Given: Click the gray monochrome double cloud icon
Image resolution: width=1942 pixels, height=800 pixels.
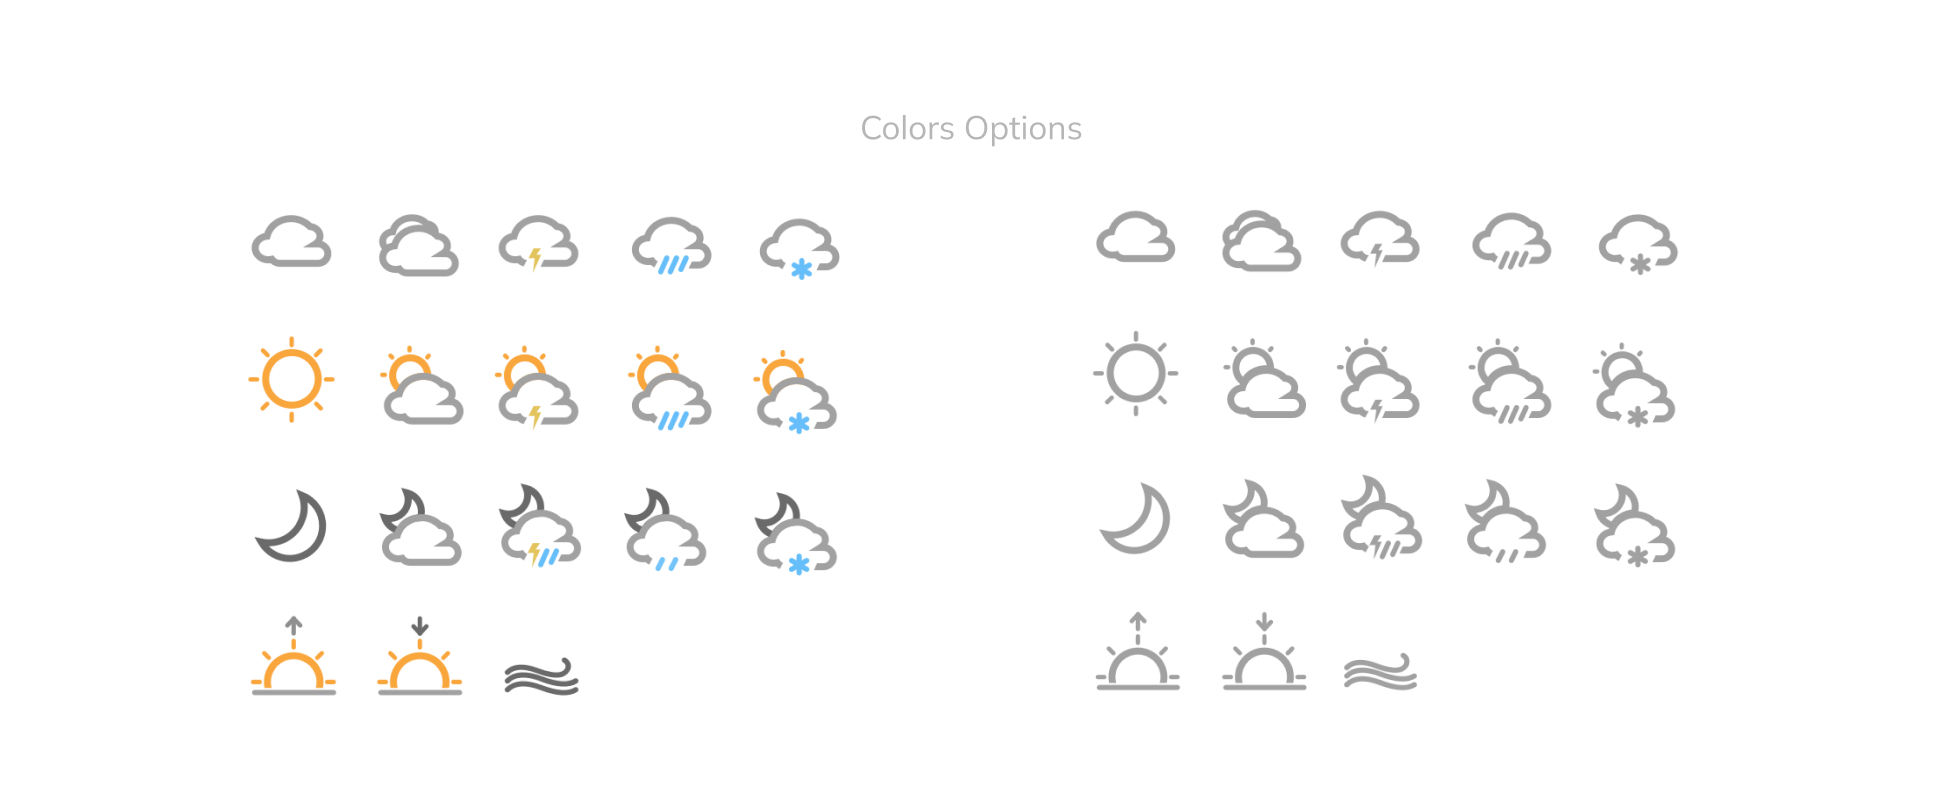Looking at the screenshot, I should pos(1261,241).
